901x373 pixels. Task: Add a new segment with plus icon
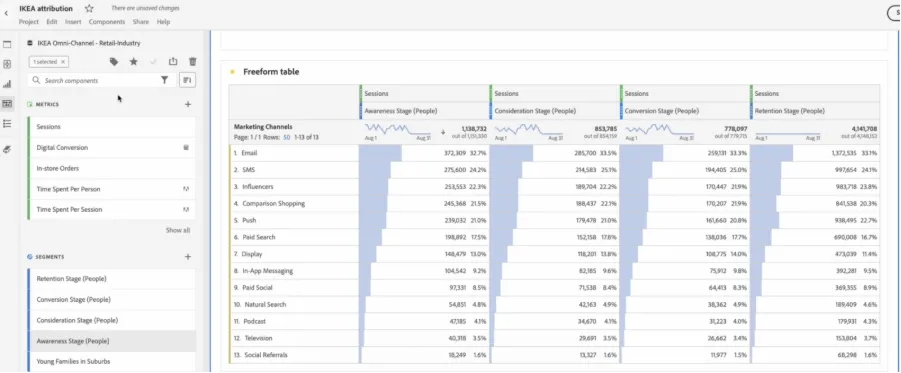click(x=187, y=257)
